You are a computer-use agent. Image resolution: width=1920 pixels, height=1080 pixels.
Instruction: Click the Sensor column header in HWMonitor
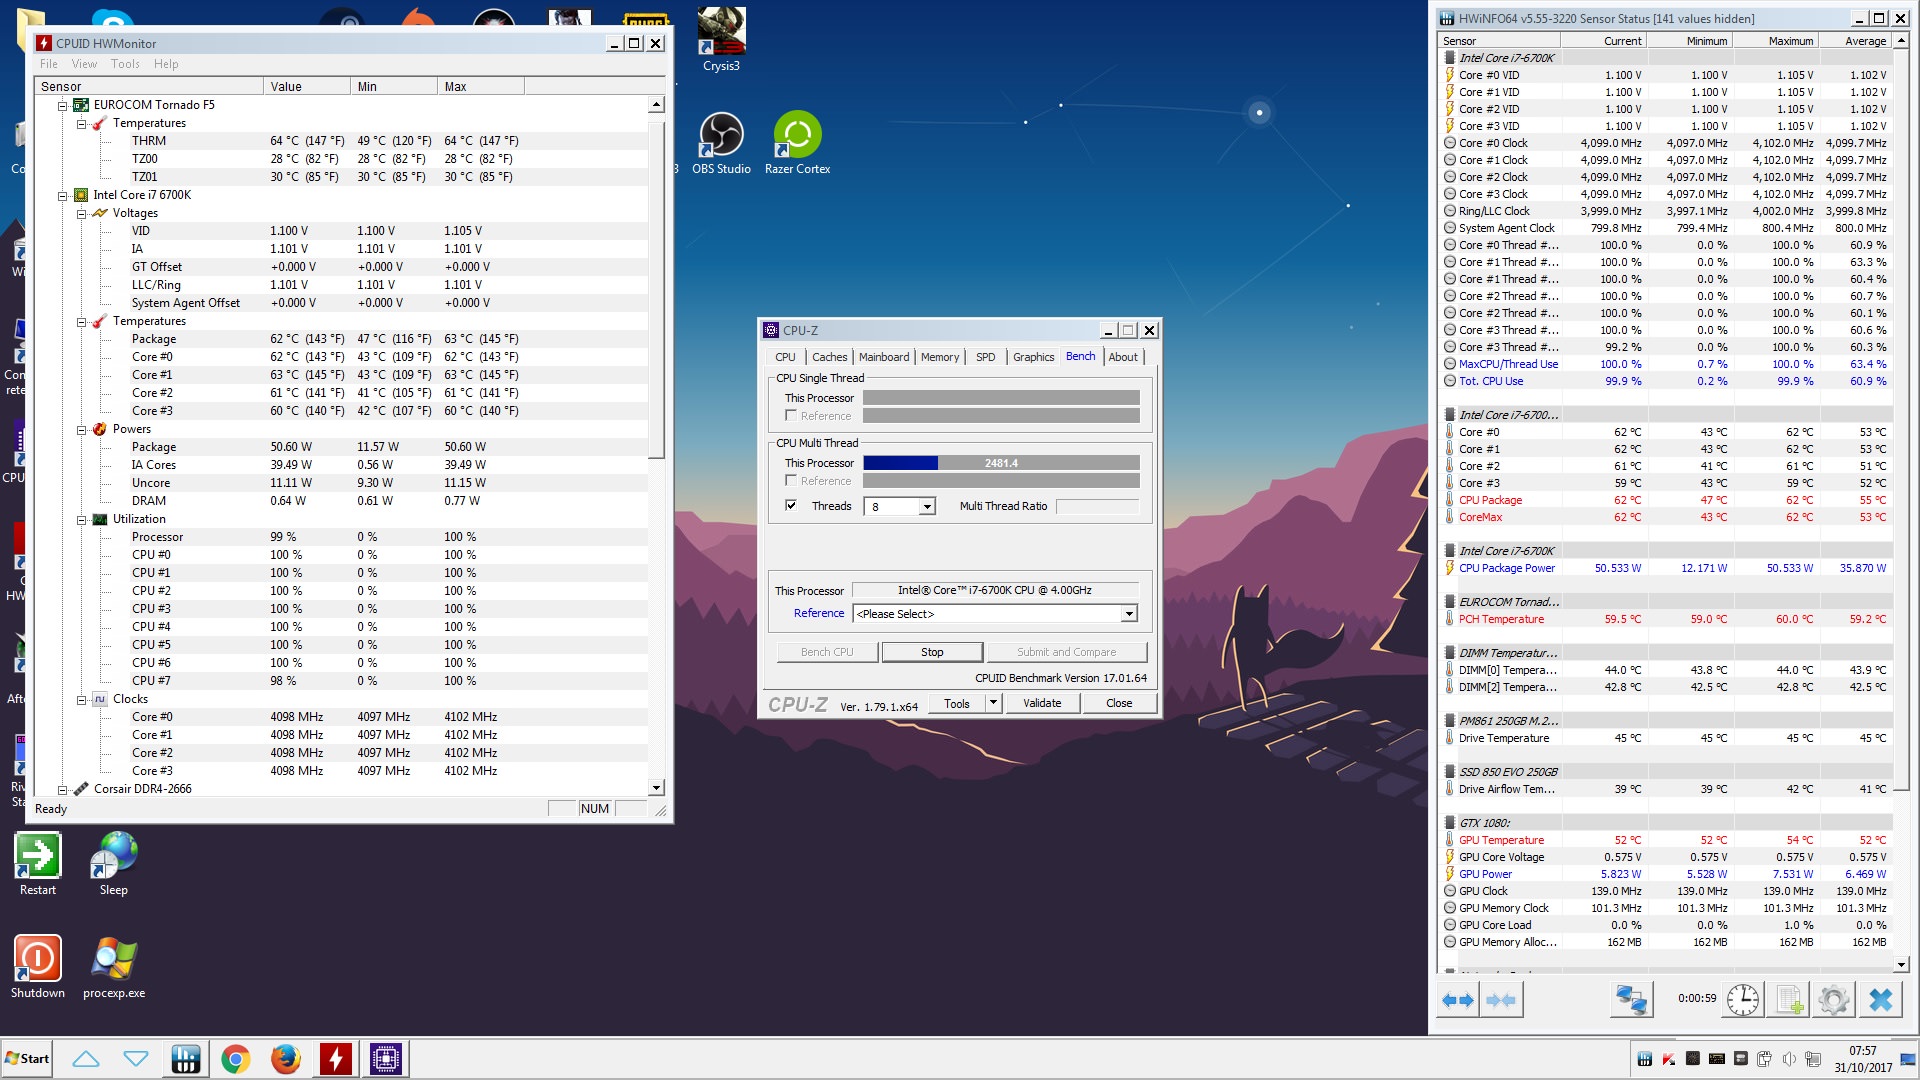coord(149,87)
